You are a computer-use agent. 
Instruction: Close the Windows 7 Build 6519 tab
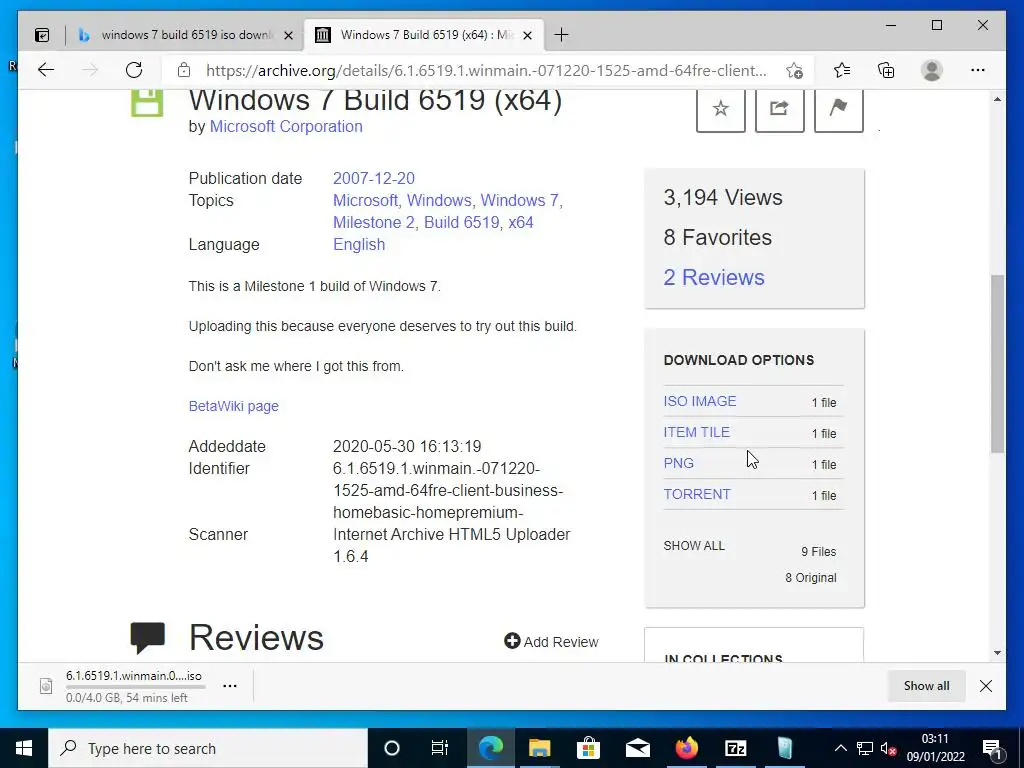tap(528, 35)
